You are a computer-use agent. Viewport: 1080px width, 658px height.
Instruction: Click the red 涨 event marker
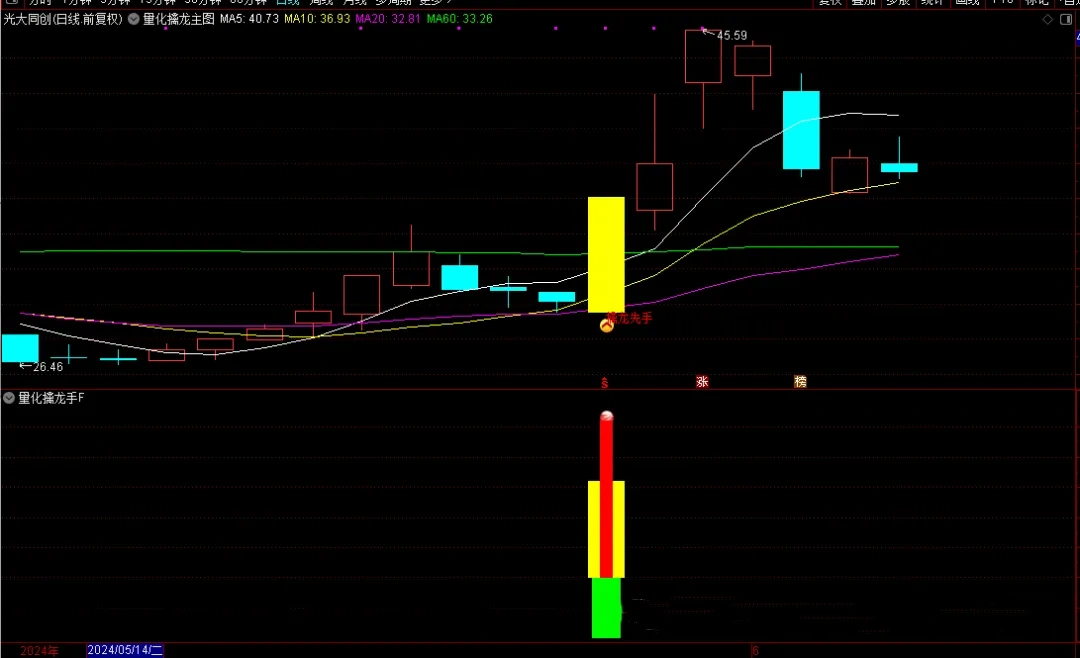[x=702, y=381]
